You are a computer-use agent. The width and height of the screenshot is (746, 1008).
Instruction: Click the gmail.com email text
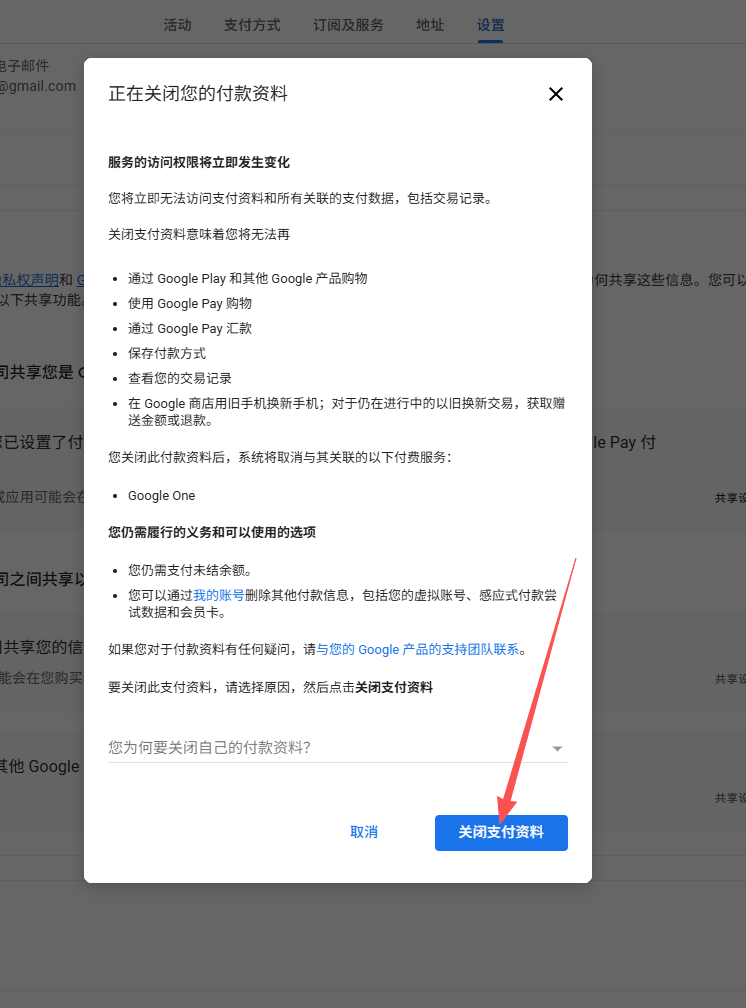click(38, 86)
